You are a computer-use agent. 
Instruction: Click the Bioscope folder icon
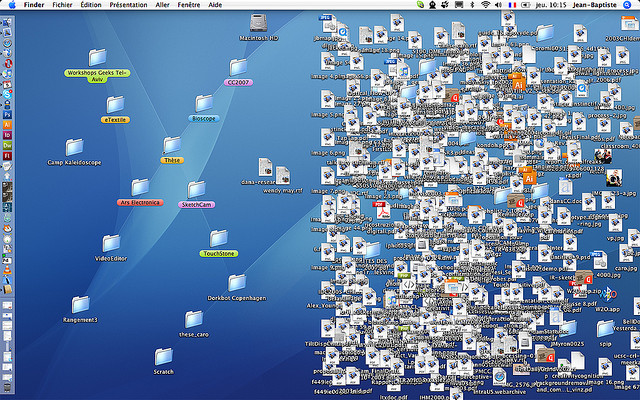click(203, 103)
